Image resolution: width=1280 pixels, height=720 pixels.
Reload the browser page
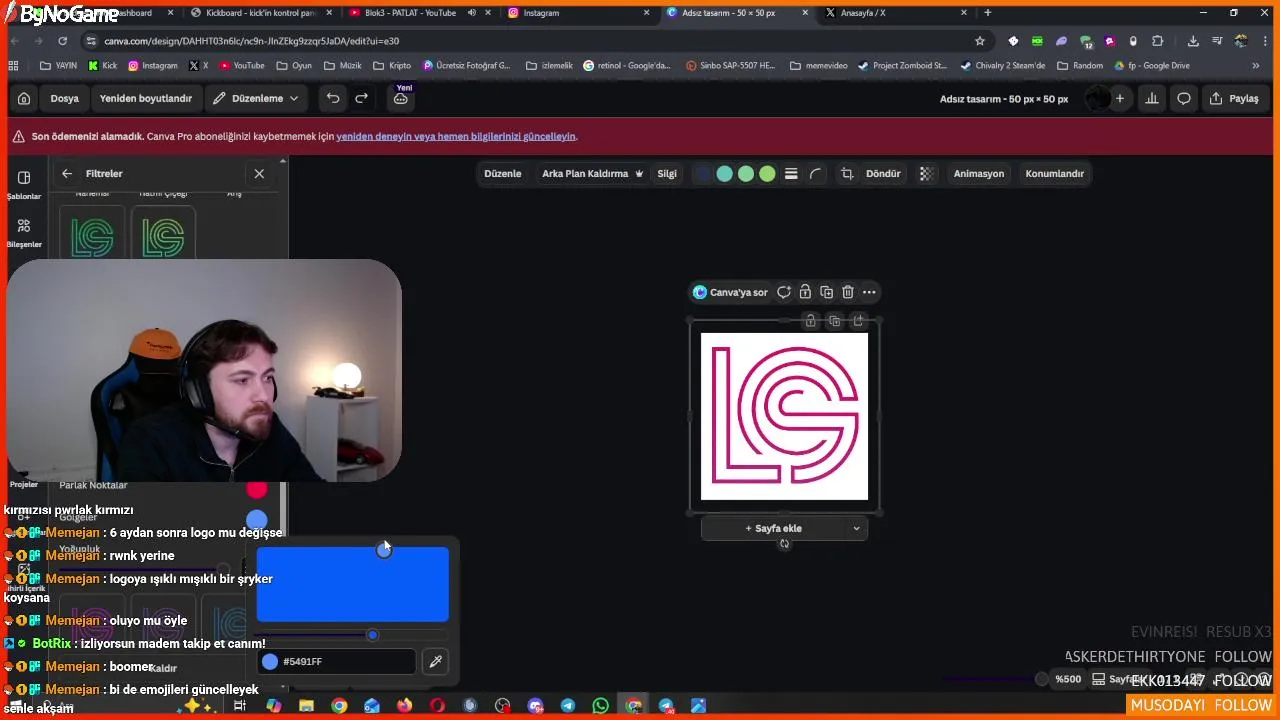[62, 41]
